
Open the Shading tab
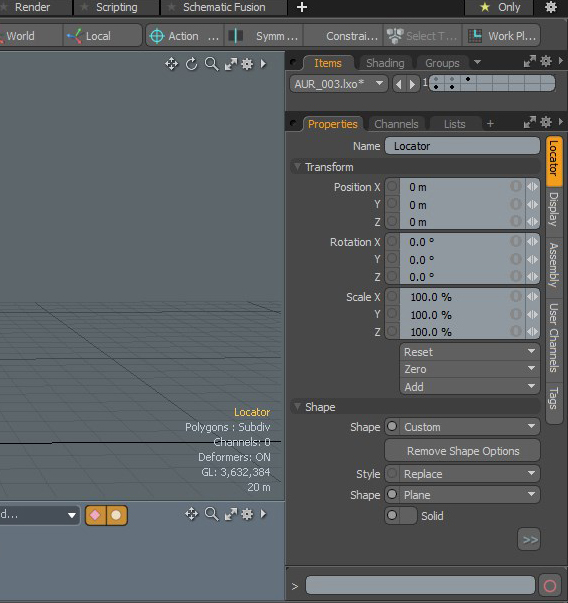click(x=385, y=63)
